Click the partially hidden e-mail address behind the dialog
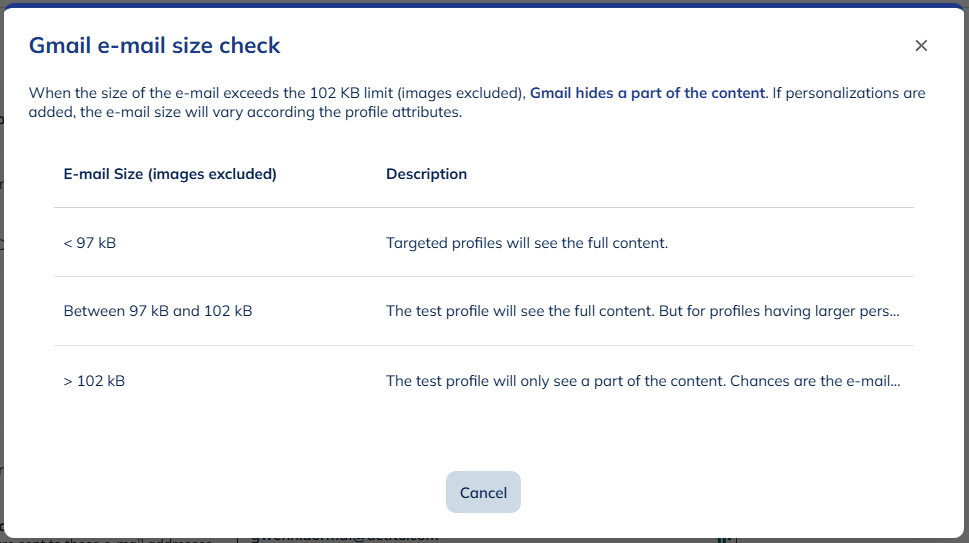Image resolution: width=969 pixels, height=543 pixels. (x=345, y=538)
